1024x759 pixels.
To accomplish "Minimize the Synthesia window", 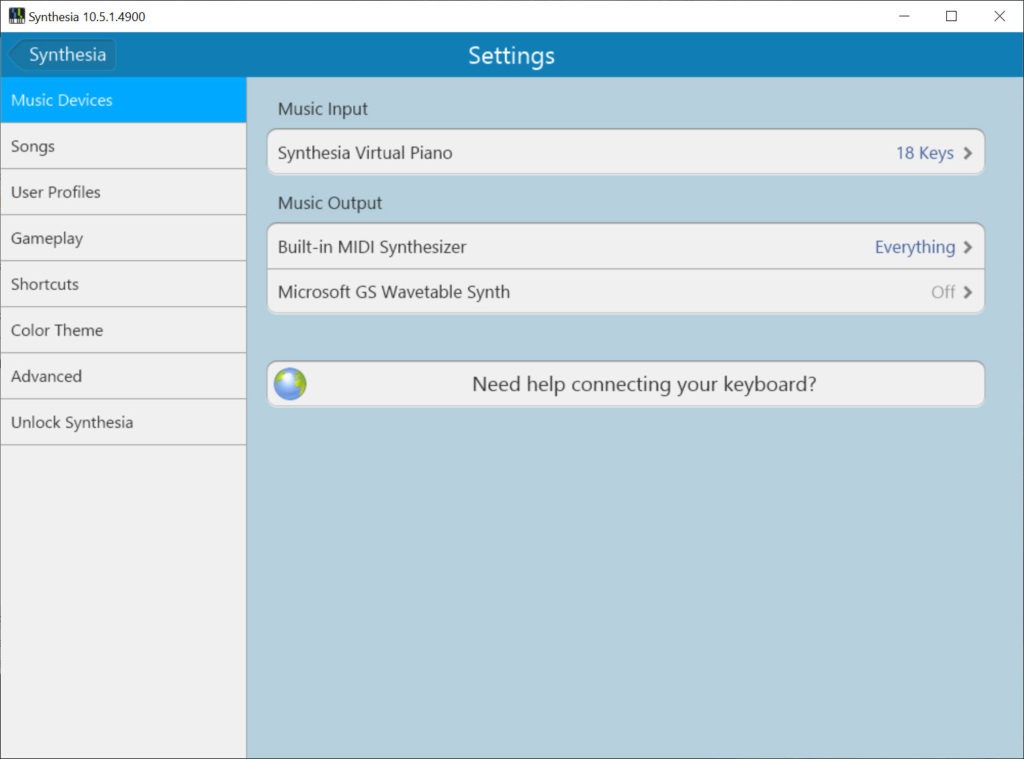I will tap(904, 16).
